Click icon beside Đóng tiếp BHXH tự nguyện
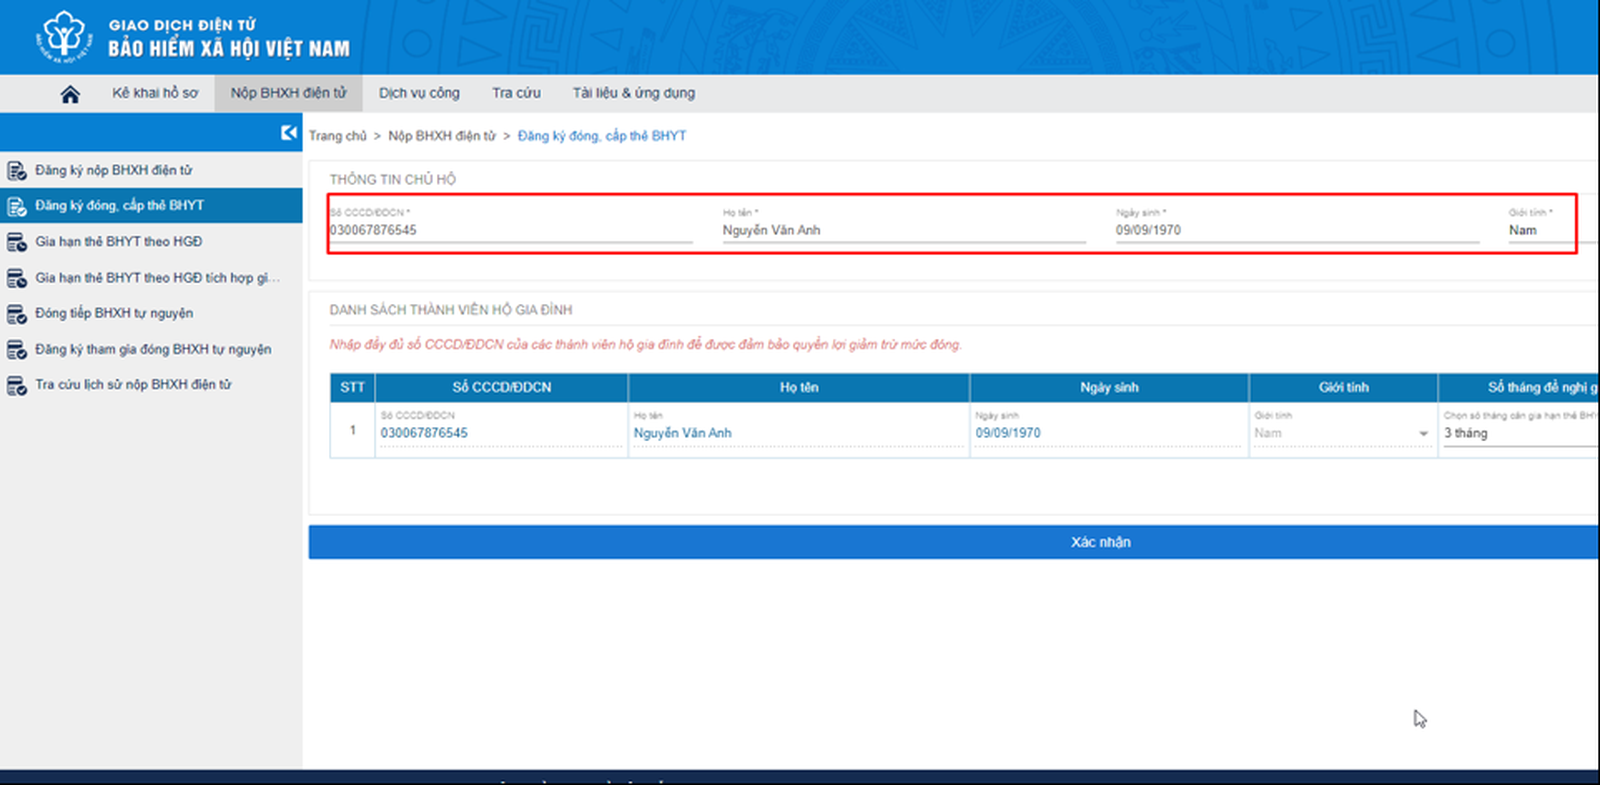The height and width of the screenshot is (785, 1600). [x=17, y=314]
